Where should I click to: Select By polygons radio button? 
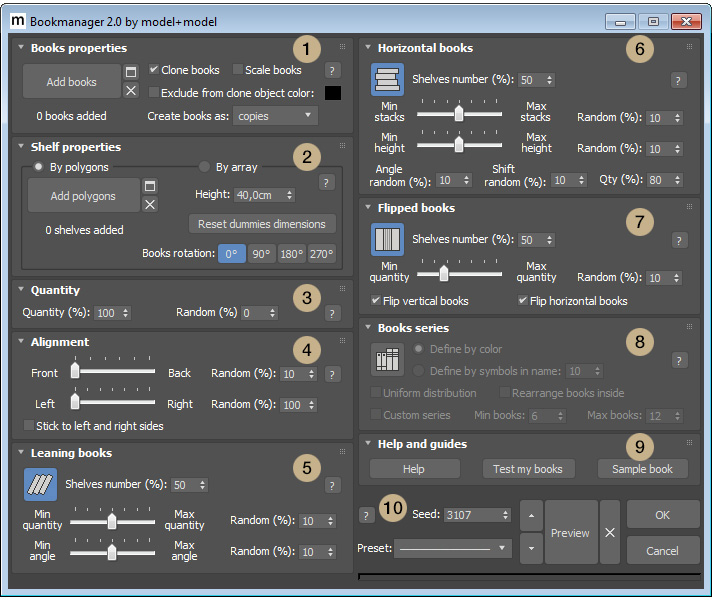(x=38, y=167)
